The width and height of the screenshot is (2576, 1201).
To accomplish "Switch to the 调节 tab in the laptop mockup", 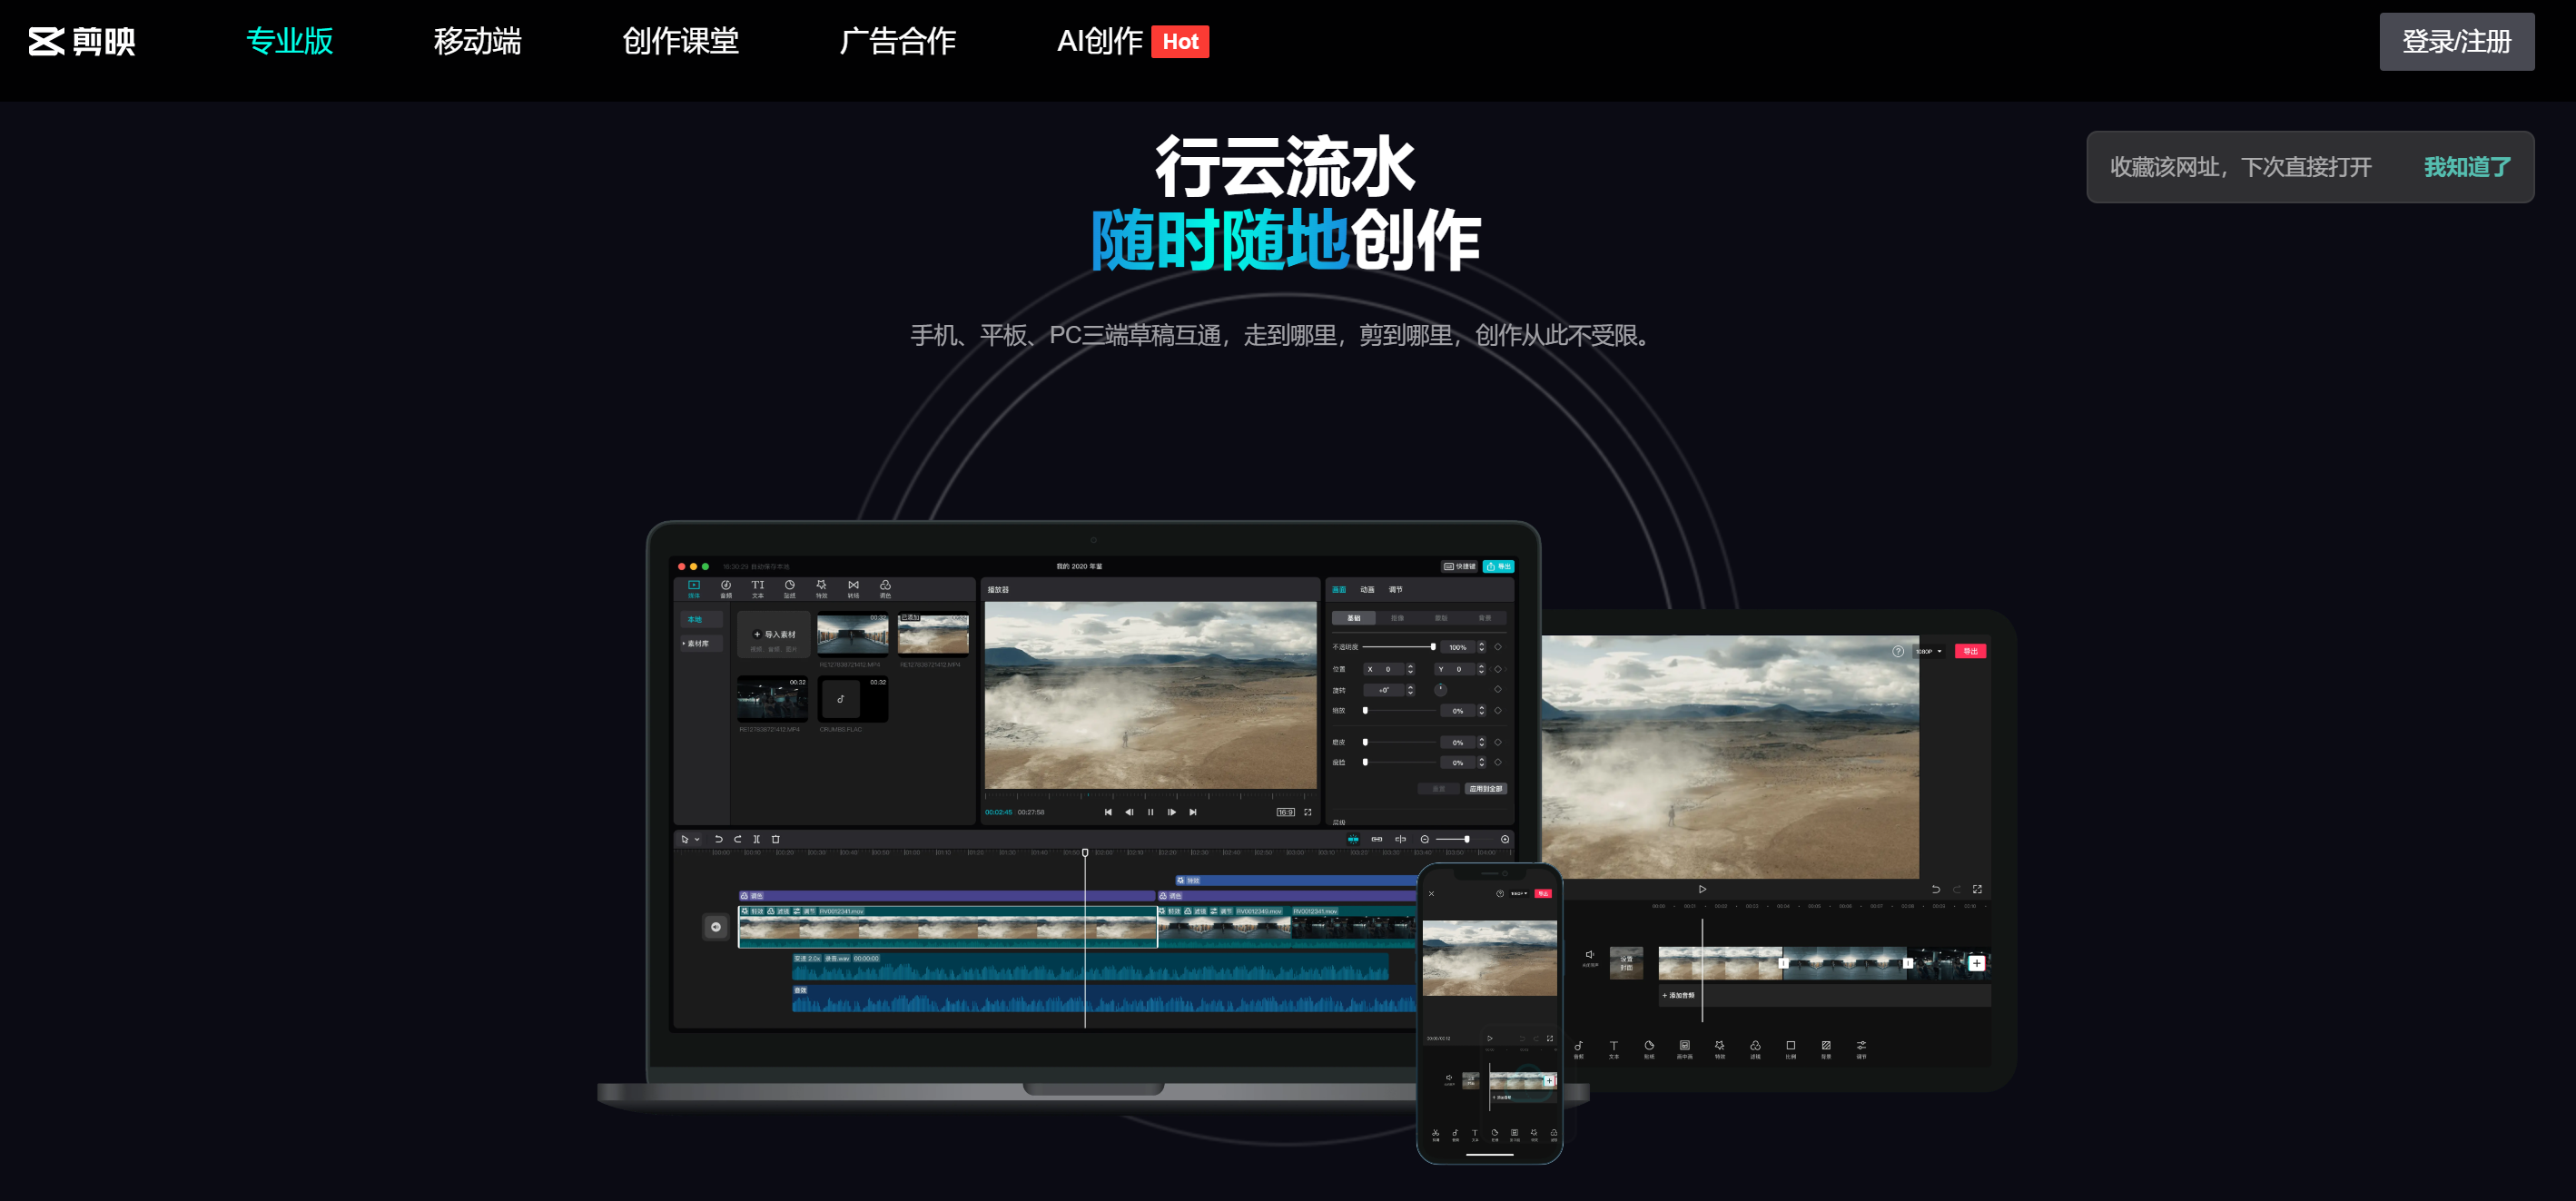I will click(x=1395, y=589).
